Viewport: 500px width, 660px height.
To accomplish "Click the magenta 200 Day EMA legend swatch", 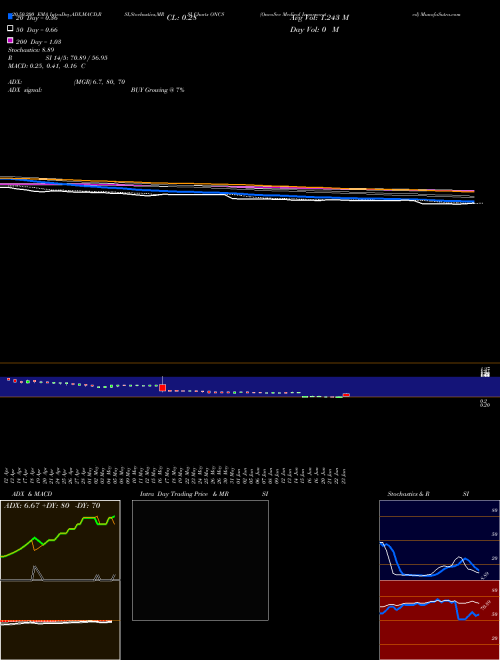I will pyautogui.click(x=10, y=40).
